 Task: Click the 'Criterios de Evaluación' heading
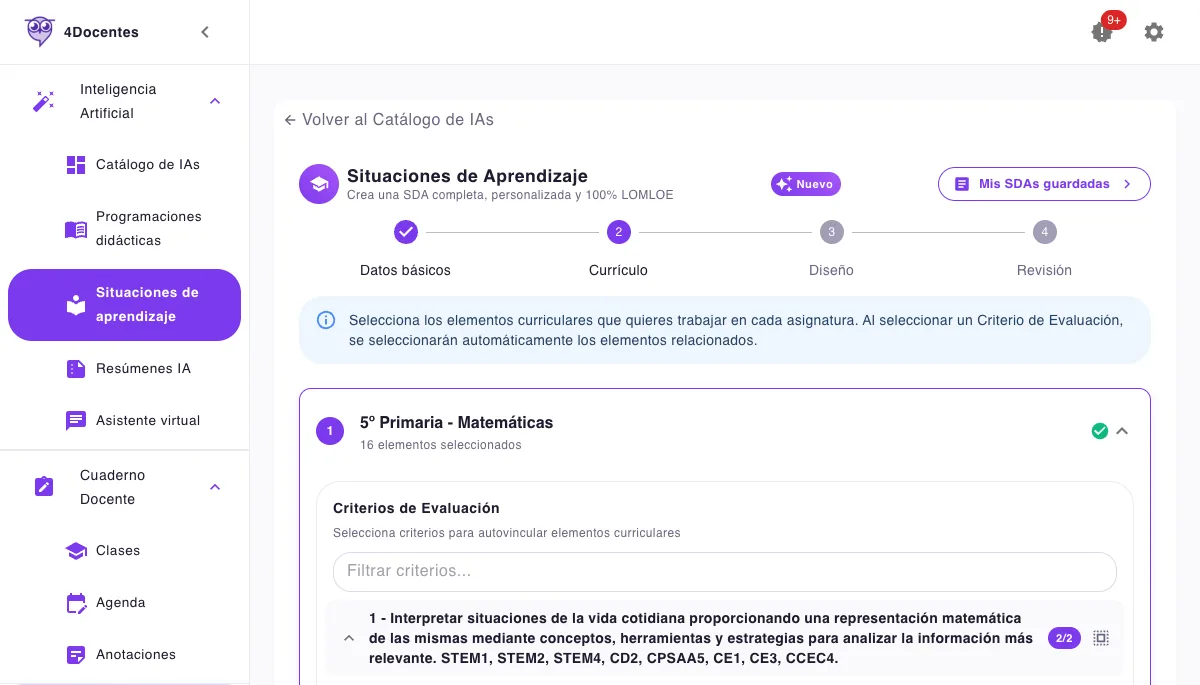click(x=416, y=508)
